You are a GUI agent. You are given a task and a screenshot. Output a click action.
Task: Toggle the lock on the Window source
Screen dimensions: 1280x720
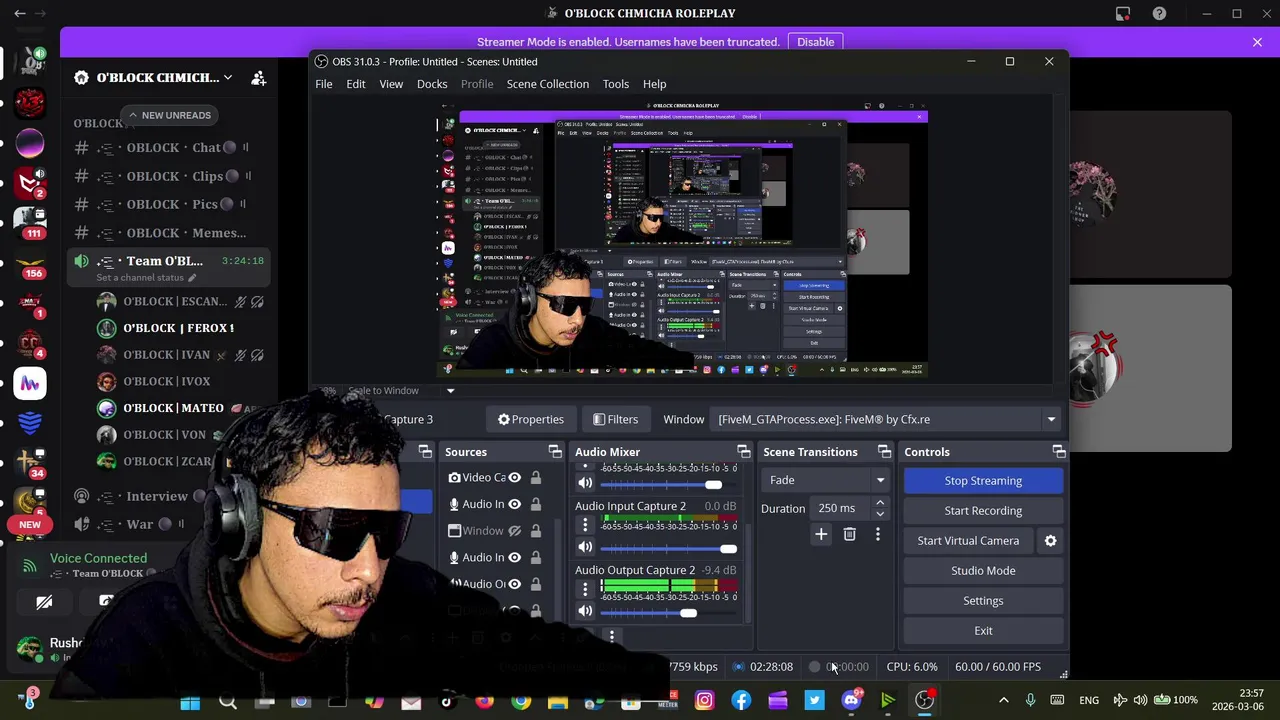pyautogui.click(x=536, y=531)
